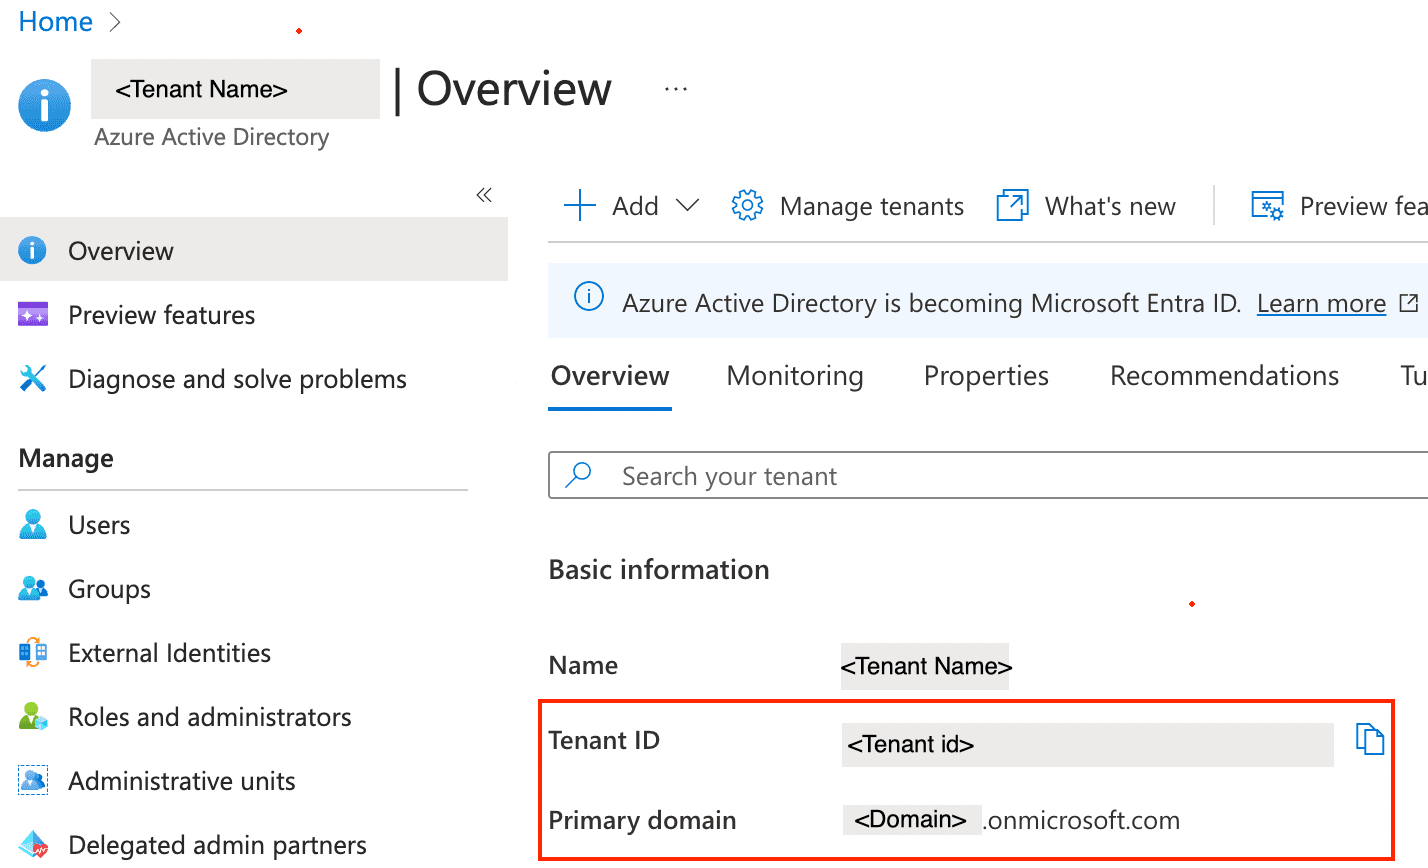Click the blue info icon beside the tenant name
The width and height of the screenshot is (1428, 868).
(x=45, y=106)
